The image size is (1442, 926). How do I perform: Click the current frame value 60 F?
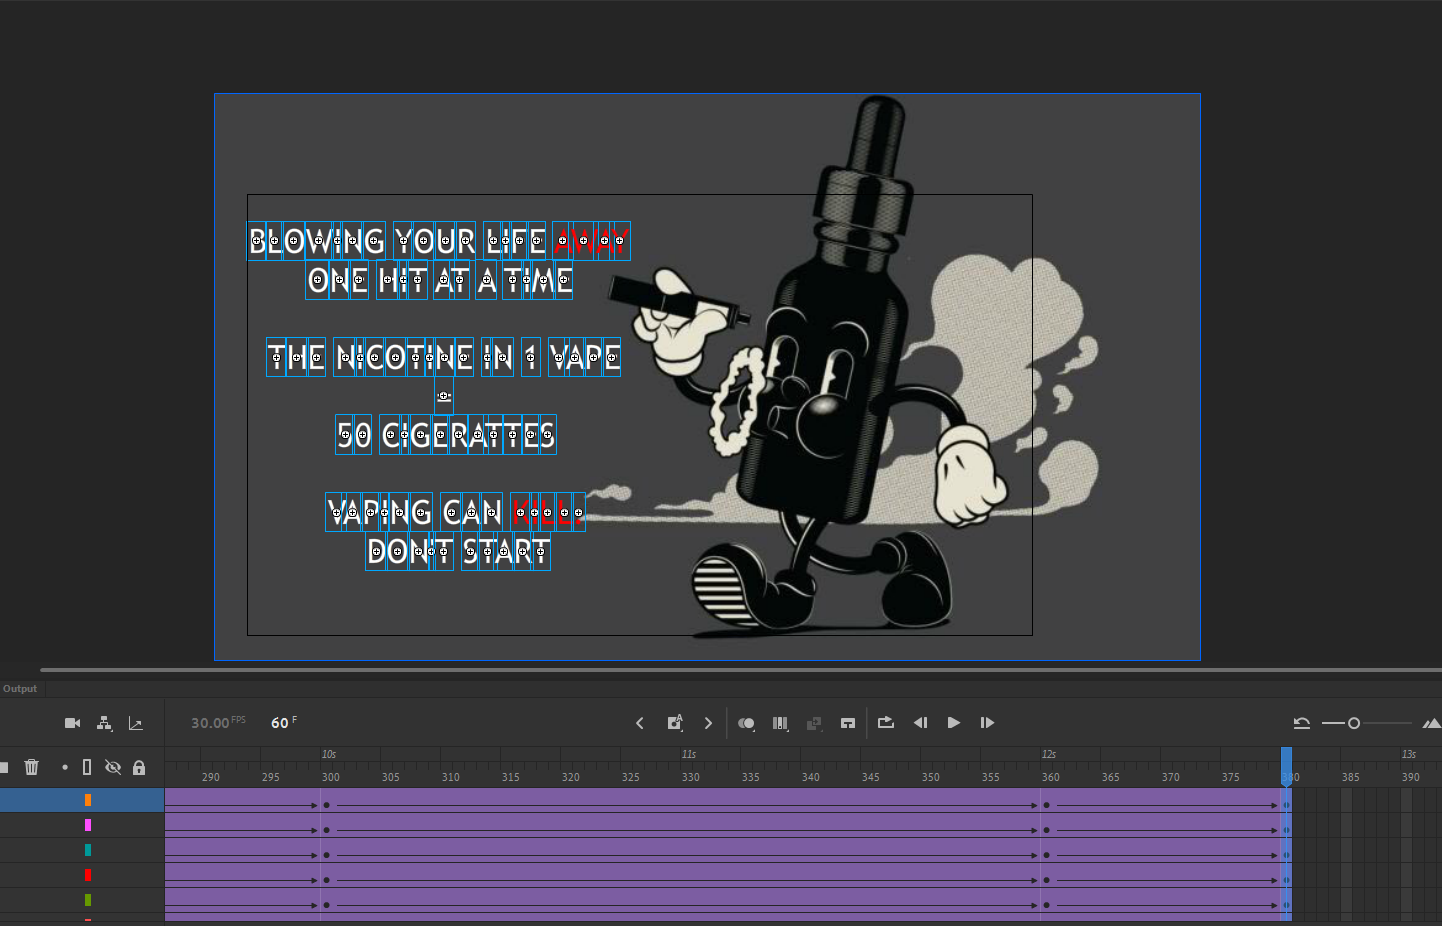284,722
